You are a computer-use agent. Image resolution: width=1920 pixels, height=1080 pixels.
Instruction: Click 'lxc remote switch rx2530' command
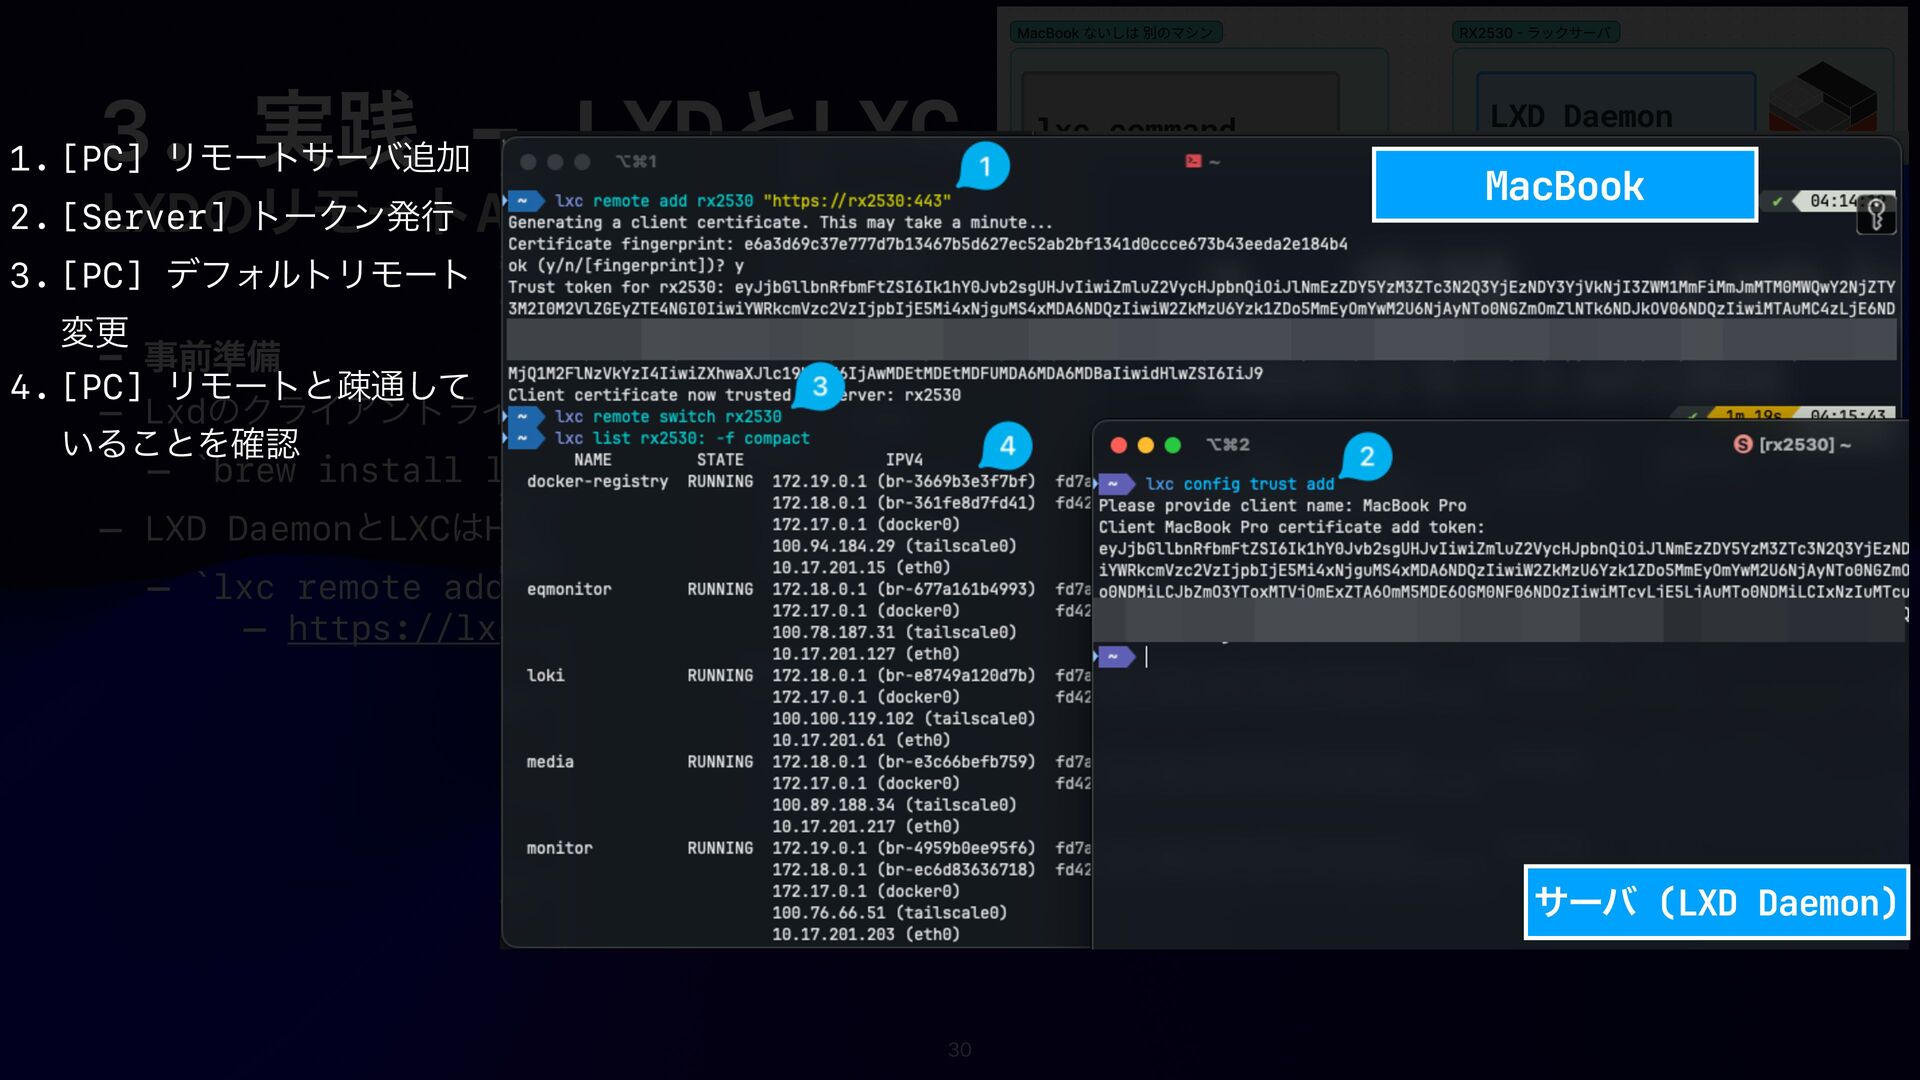click(x=668, y=417)
